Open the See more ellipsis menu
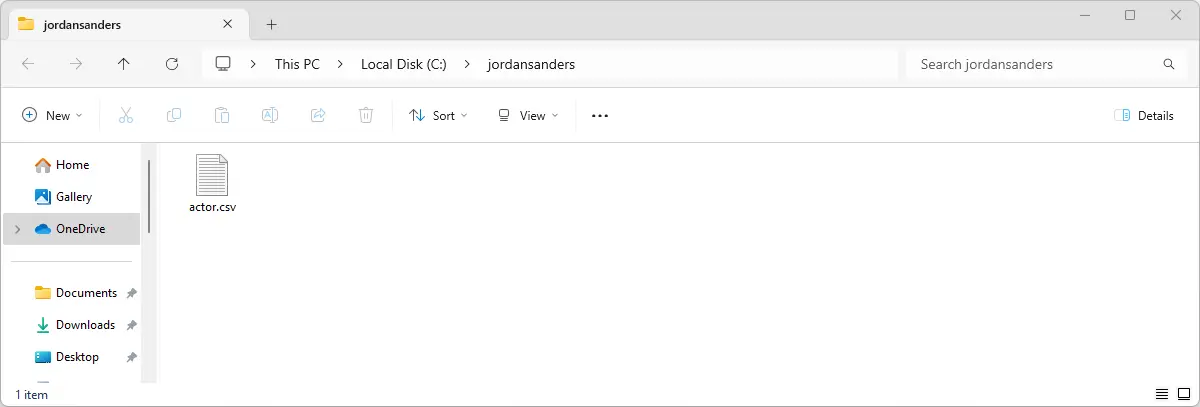The height and width of the screenshot is (407, 1200). [600, 116]
